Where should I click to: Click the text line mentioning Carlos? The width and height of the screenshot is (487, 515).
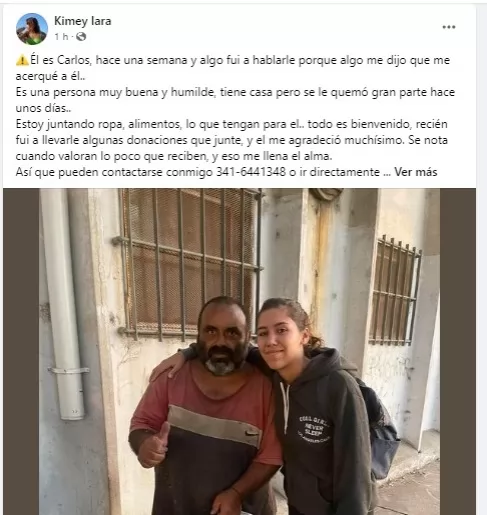[233, 60]
